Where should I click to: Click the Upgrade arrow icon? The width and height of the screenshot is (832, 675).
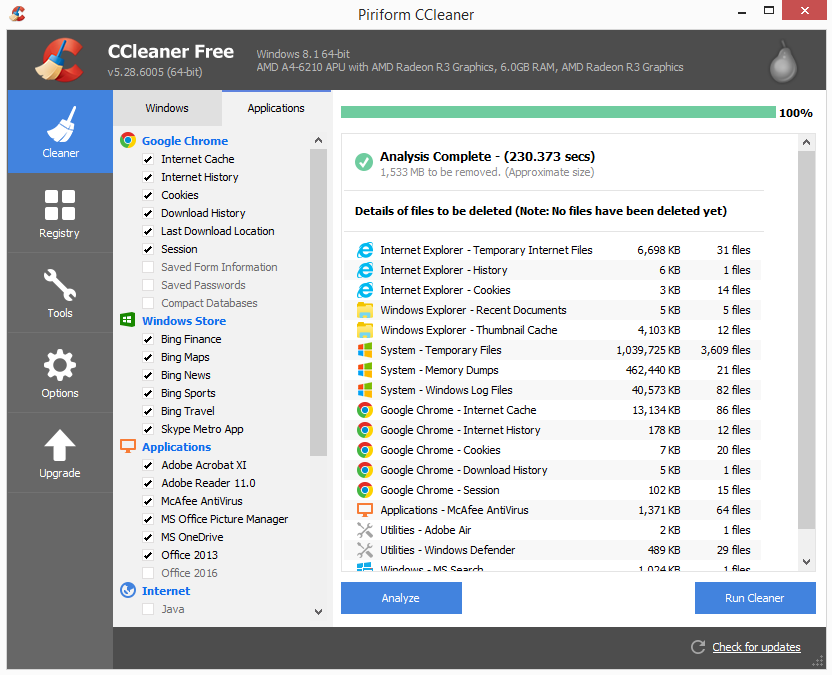point(59,445)
